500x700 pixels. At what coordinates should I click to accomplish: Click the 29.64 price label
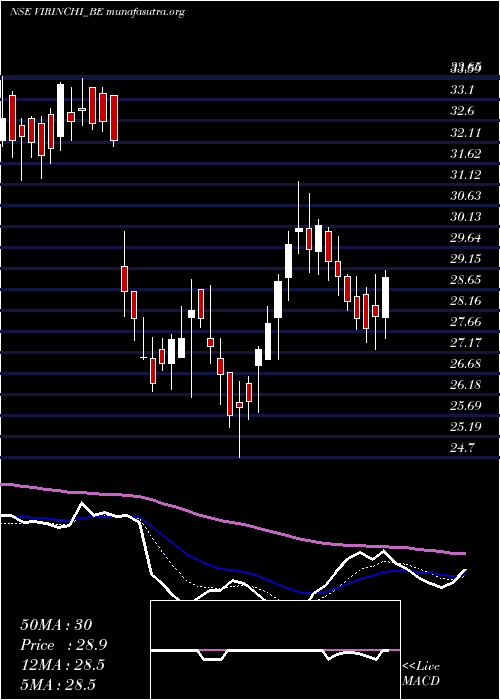(x=465, y=238)
